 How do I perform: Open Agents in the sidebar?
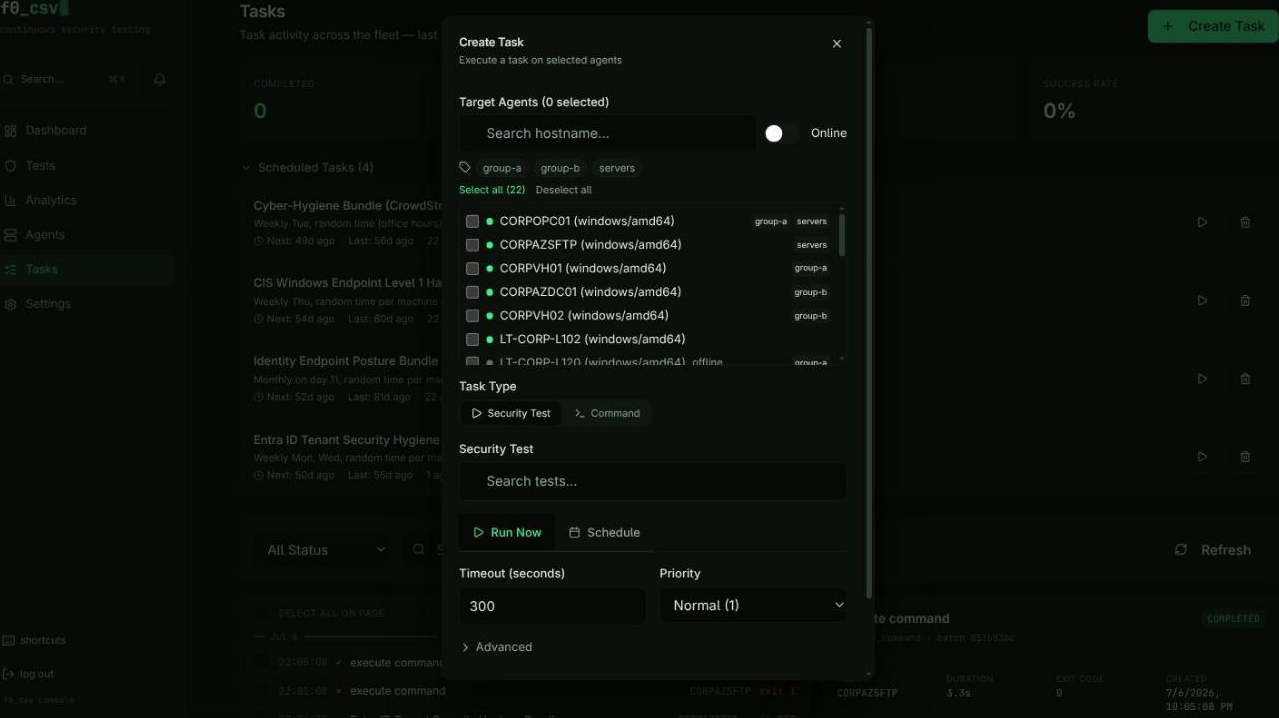point(87,235)
